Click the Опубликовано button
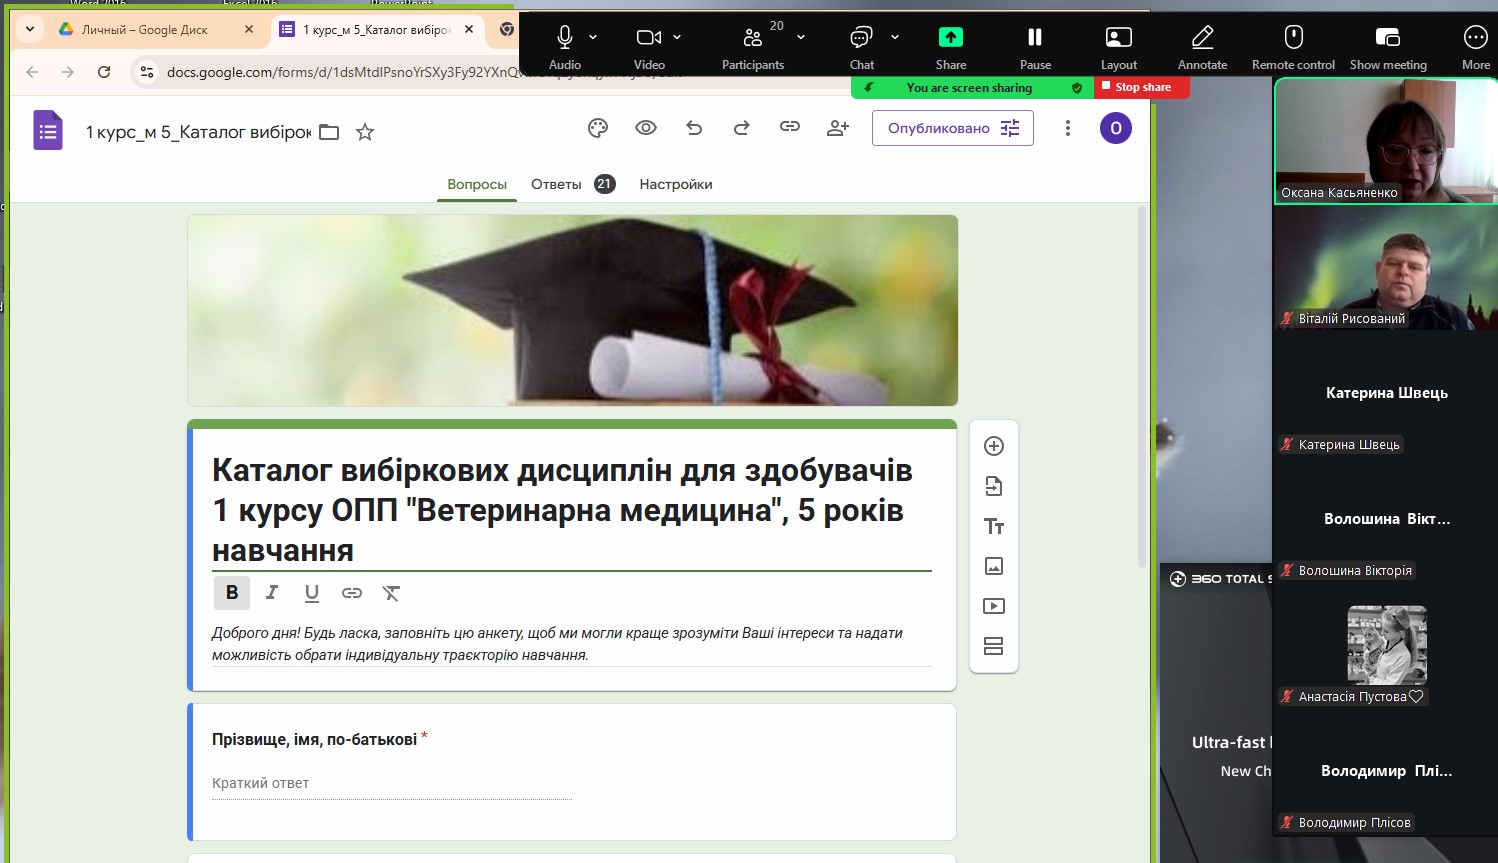The image size is (1498, 863). click(952, 128)
